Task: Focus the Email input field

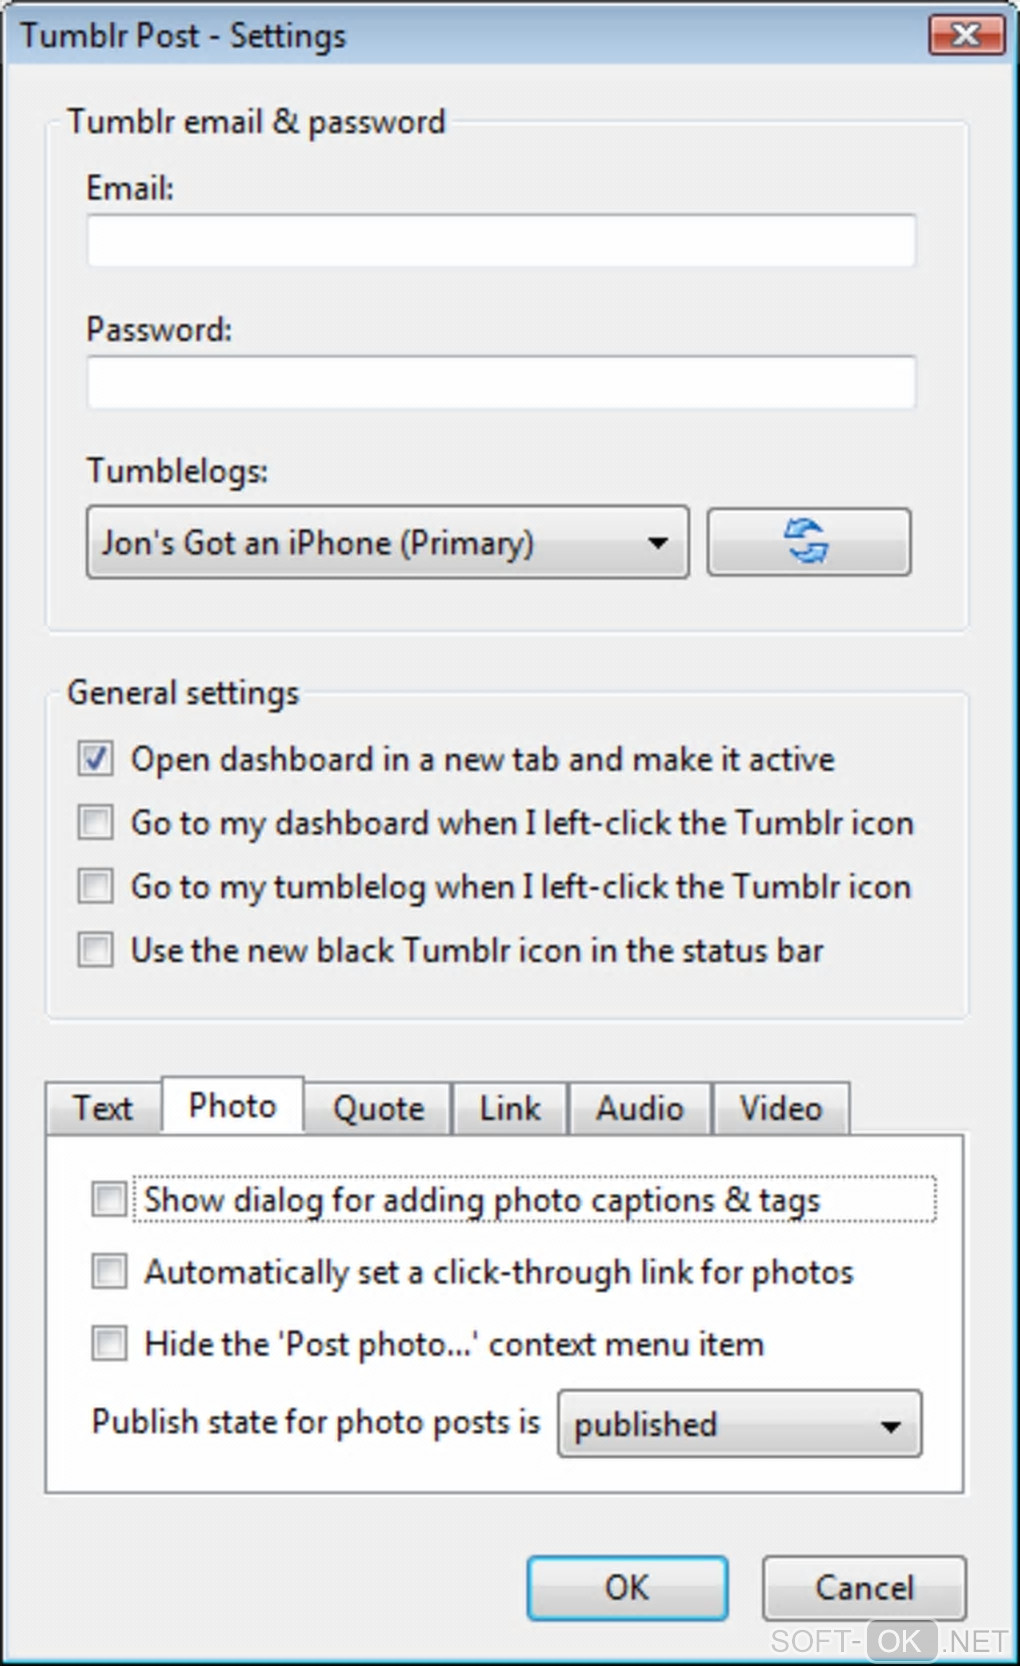Action: [x=501, y=241]
